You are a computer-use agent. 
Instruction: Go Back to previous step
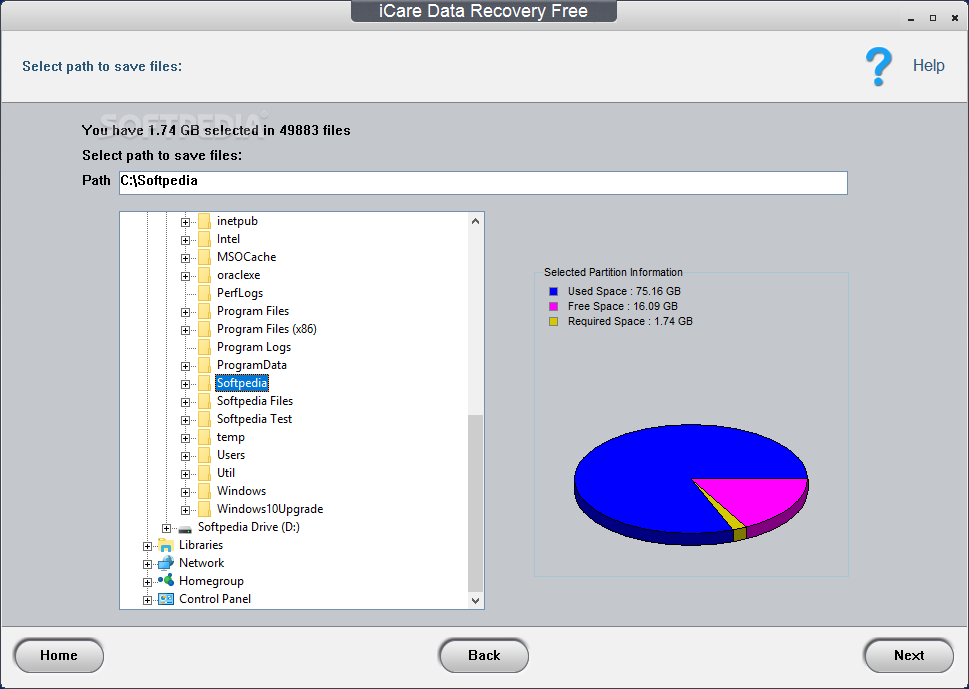pyautogui.click(x=484, y=656)
